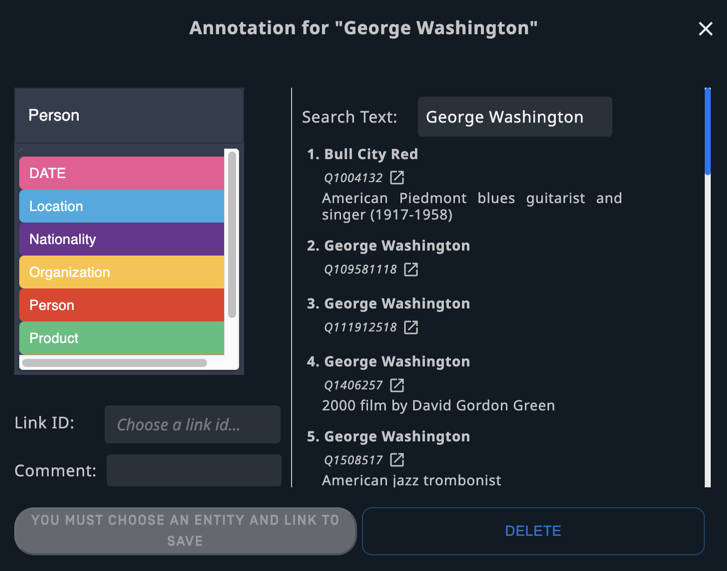
Task: Pick the Organization entity label
Action: [x=121, y=272]
